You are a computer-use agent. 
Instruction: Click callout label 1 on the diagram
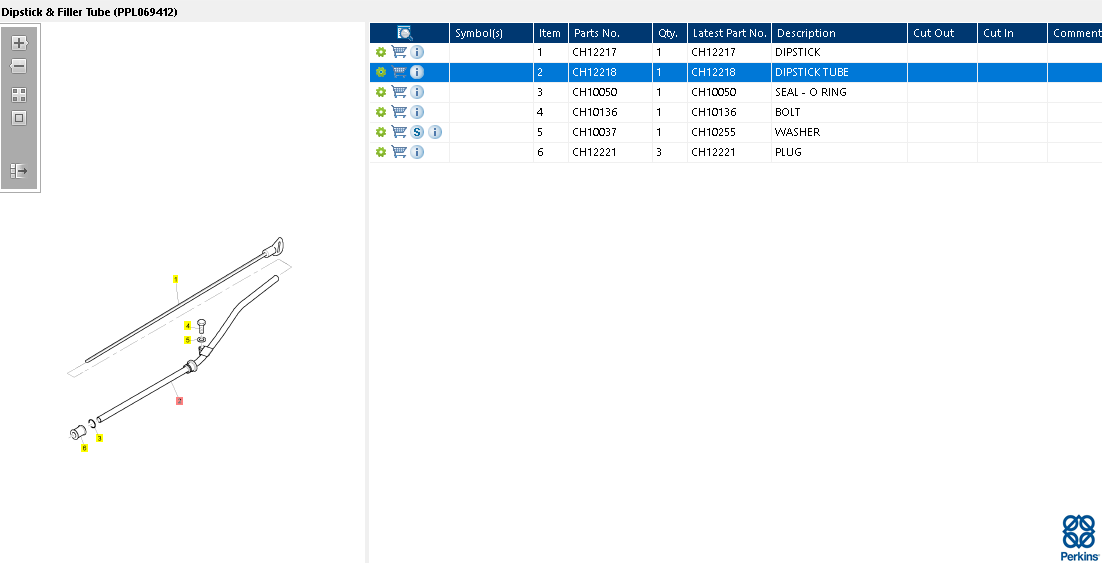pyautogui.click(x=176, y=279)
